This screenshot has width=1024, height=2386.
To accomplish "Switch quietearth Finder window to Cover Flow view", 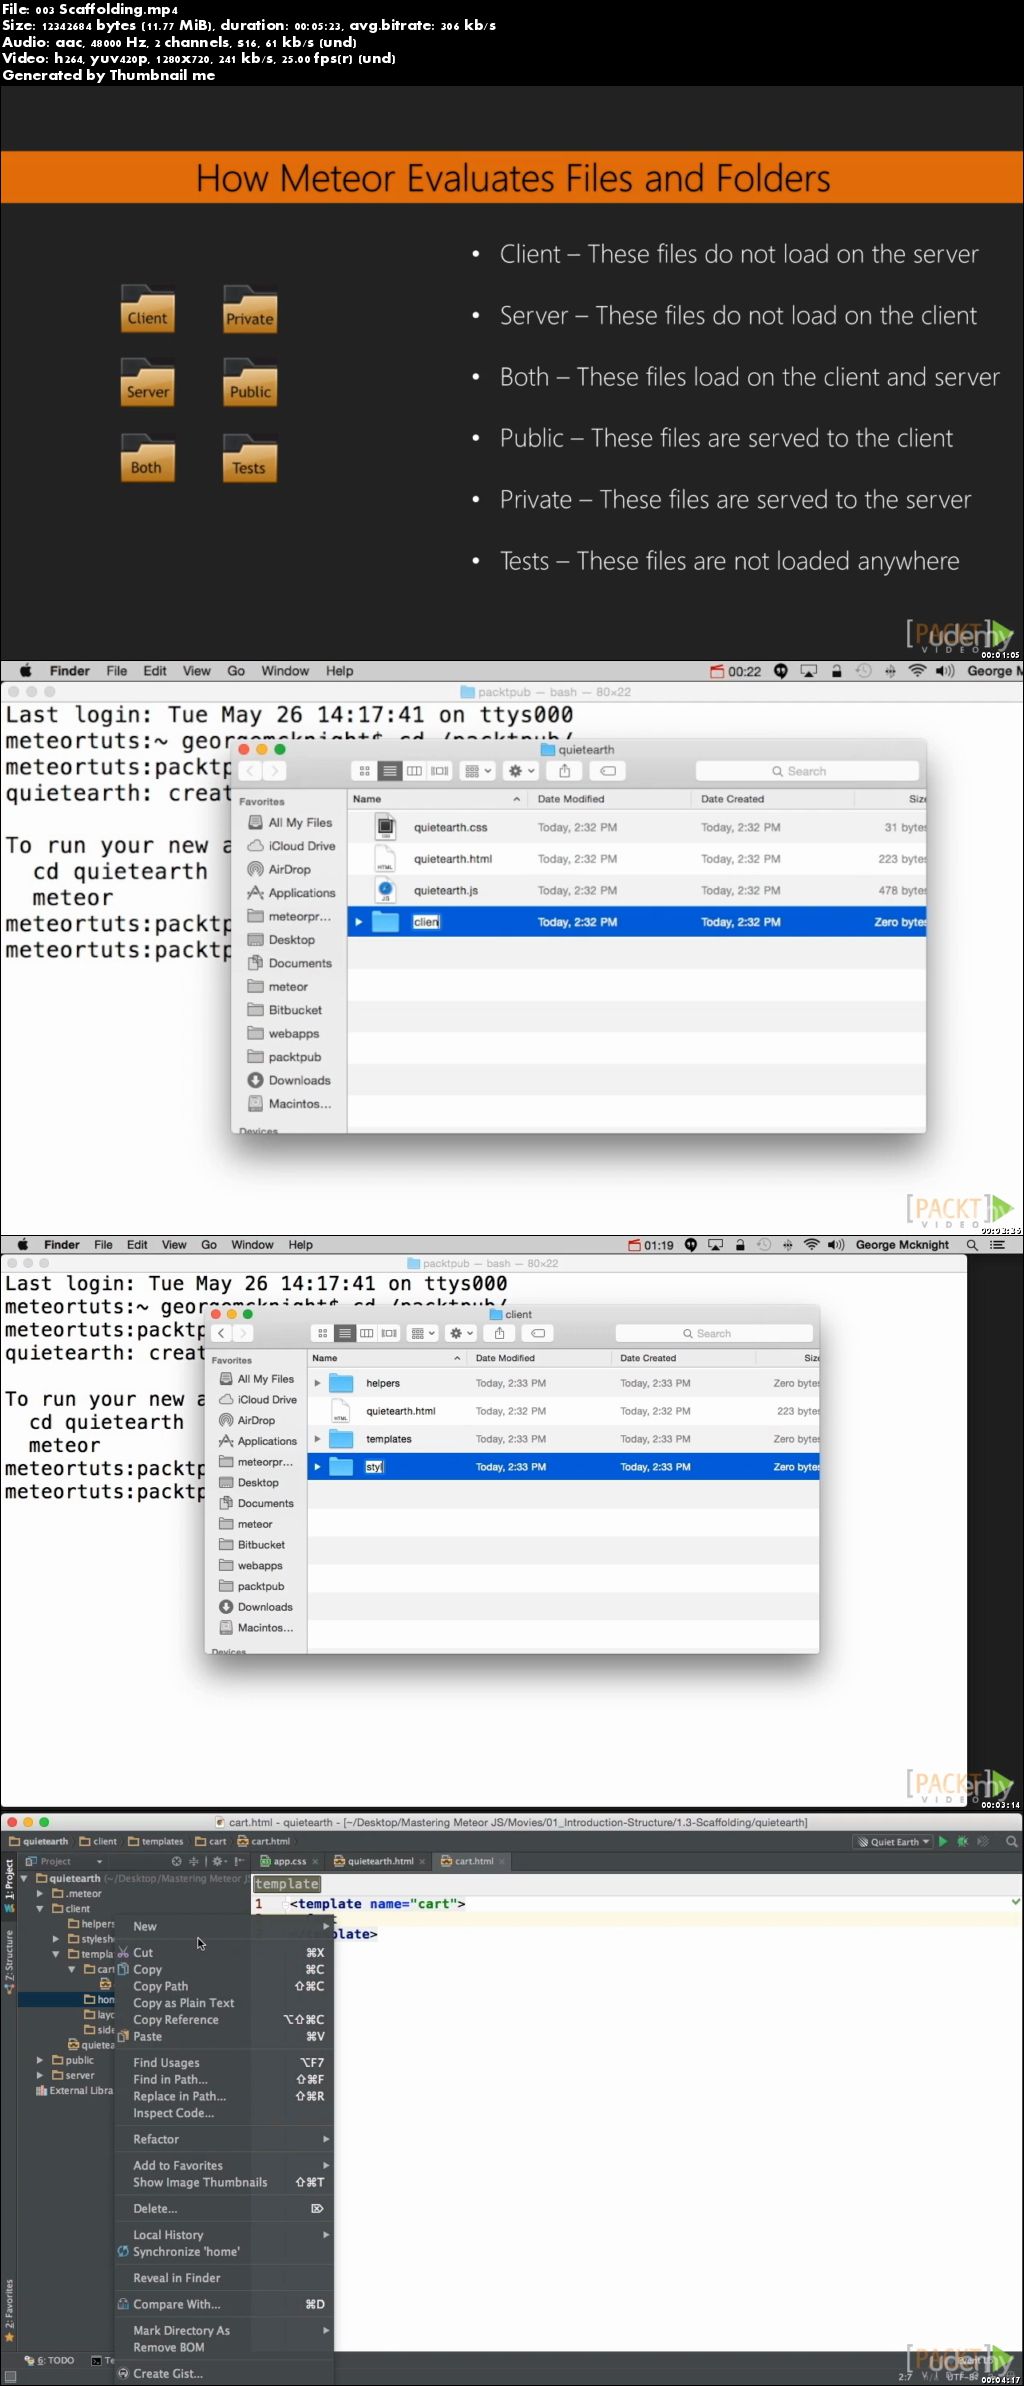I will pyautogui.click(x=439, y=771).
